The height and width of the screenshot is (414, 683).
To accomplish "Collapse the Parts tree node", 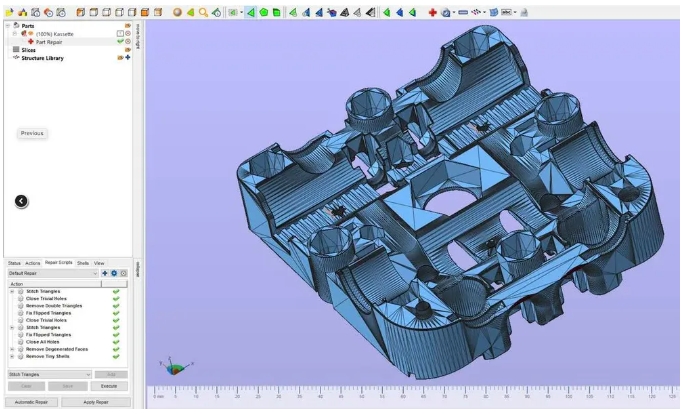I will [7, 26].
